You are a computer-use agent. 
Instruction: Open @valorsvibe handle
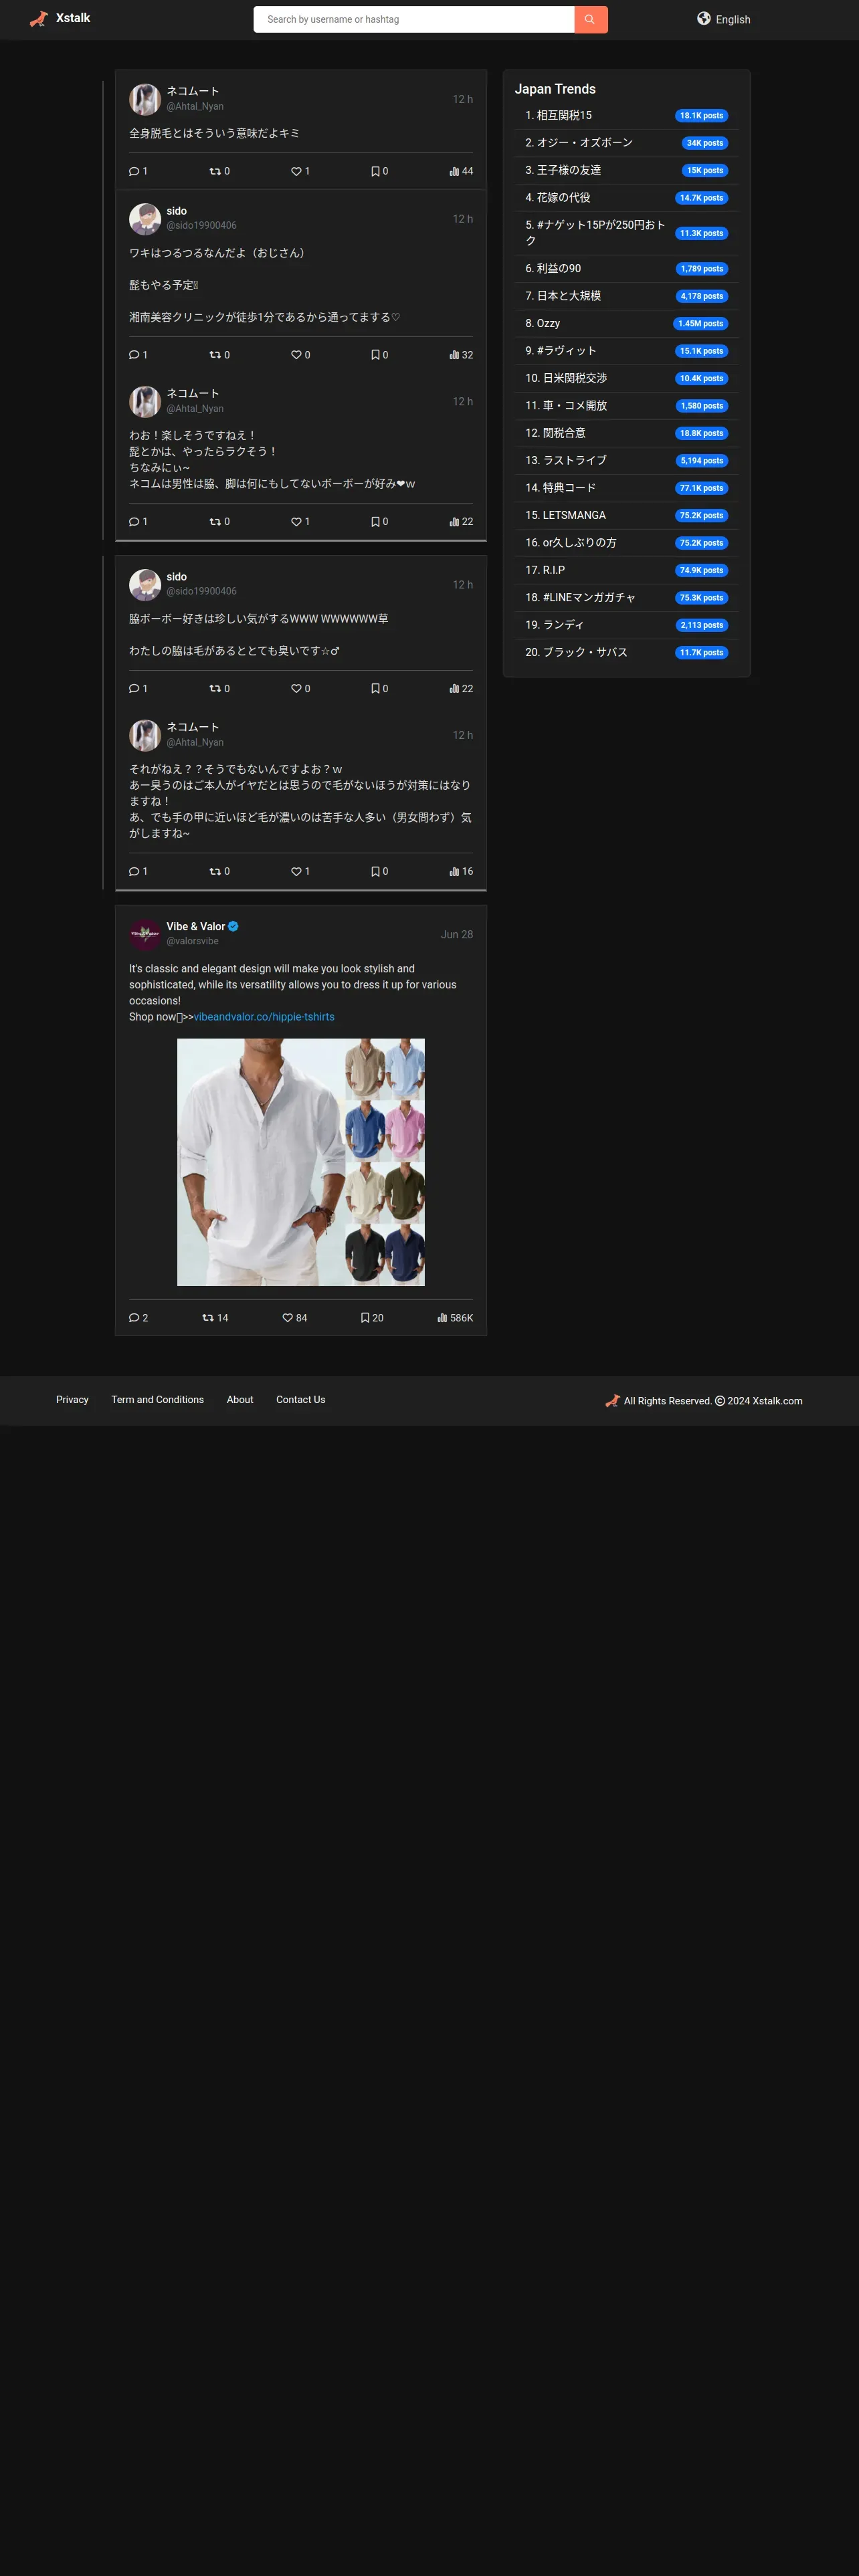click(x=192, y=941)
